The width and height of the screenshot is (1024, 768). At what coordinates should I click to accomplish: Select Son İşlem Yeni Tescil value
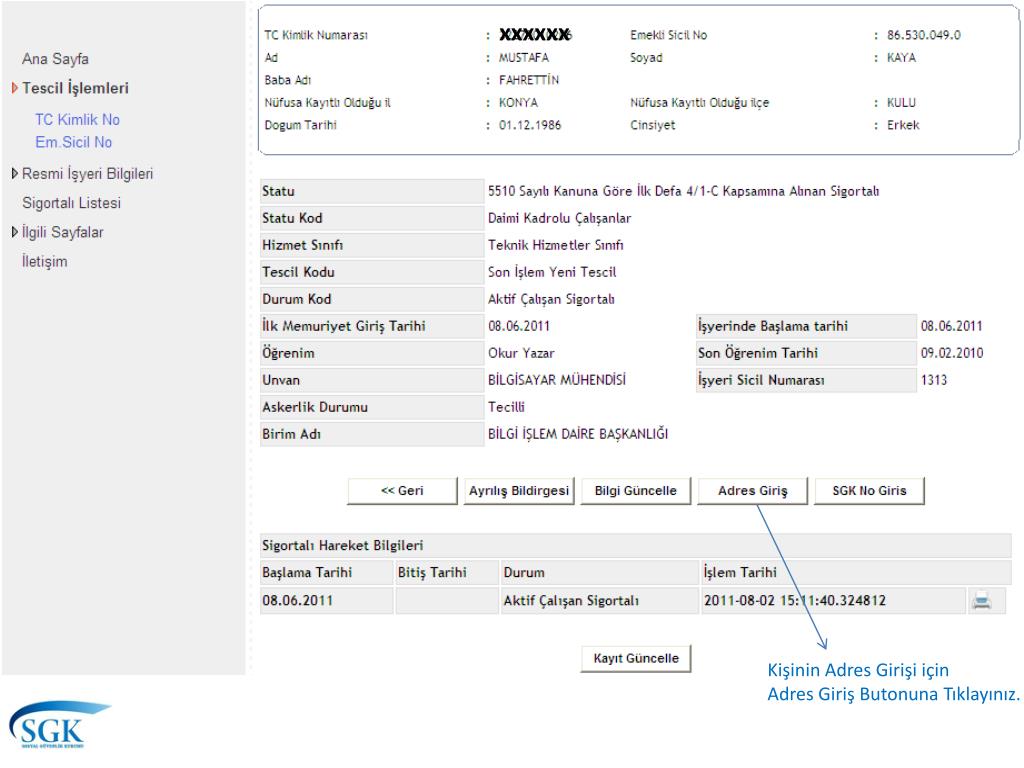pos(552,272)
